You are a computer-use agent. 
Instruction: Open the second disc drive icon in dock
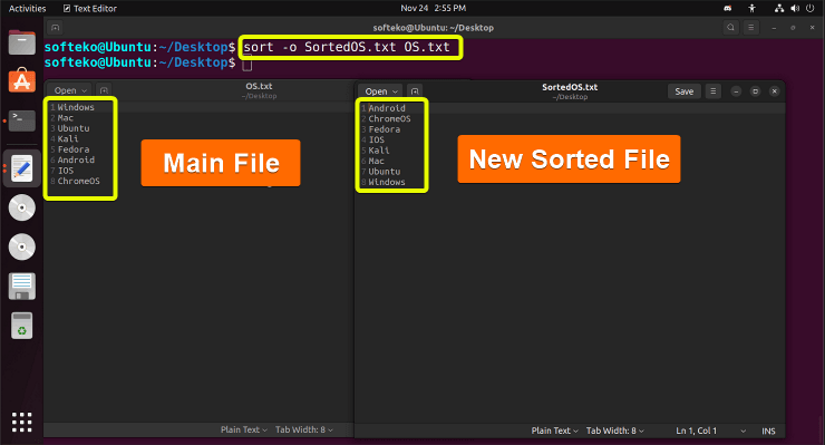point(22,247)
